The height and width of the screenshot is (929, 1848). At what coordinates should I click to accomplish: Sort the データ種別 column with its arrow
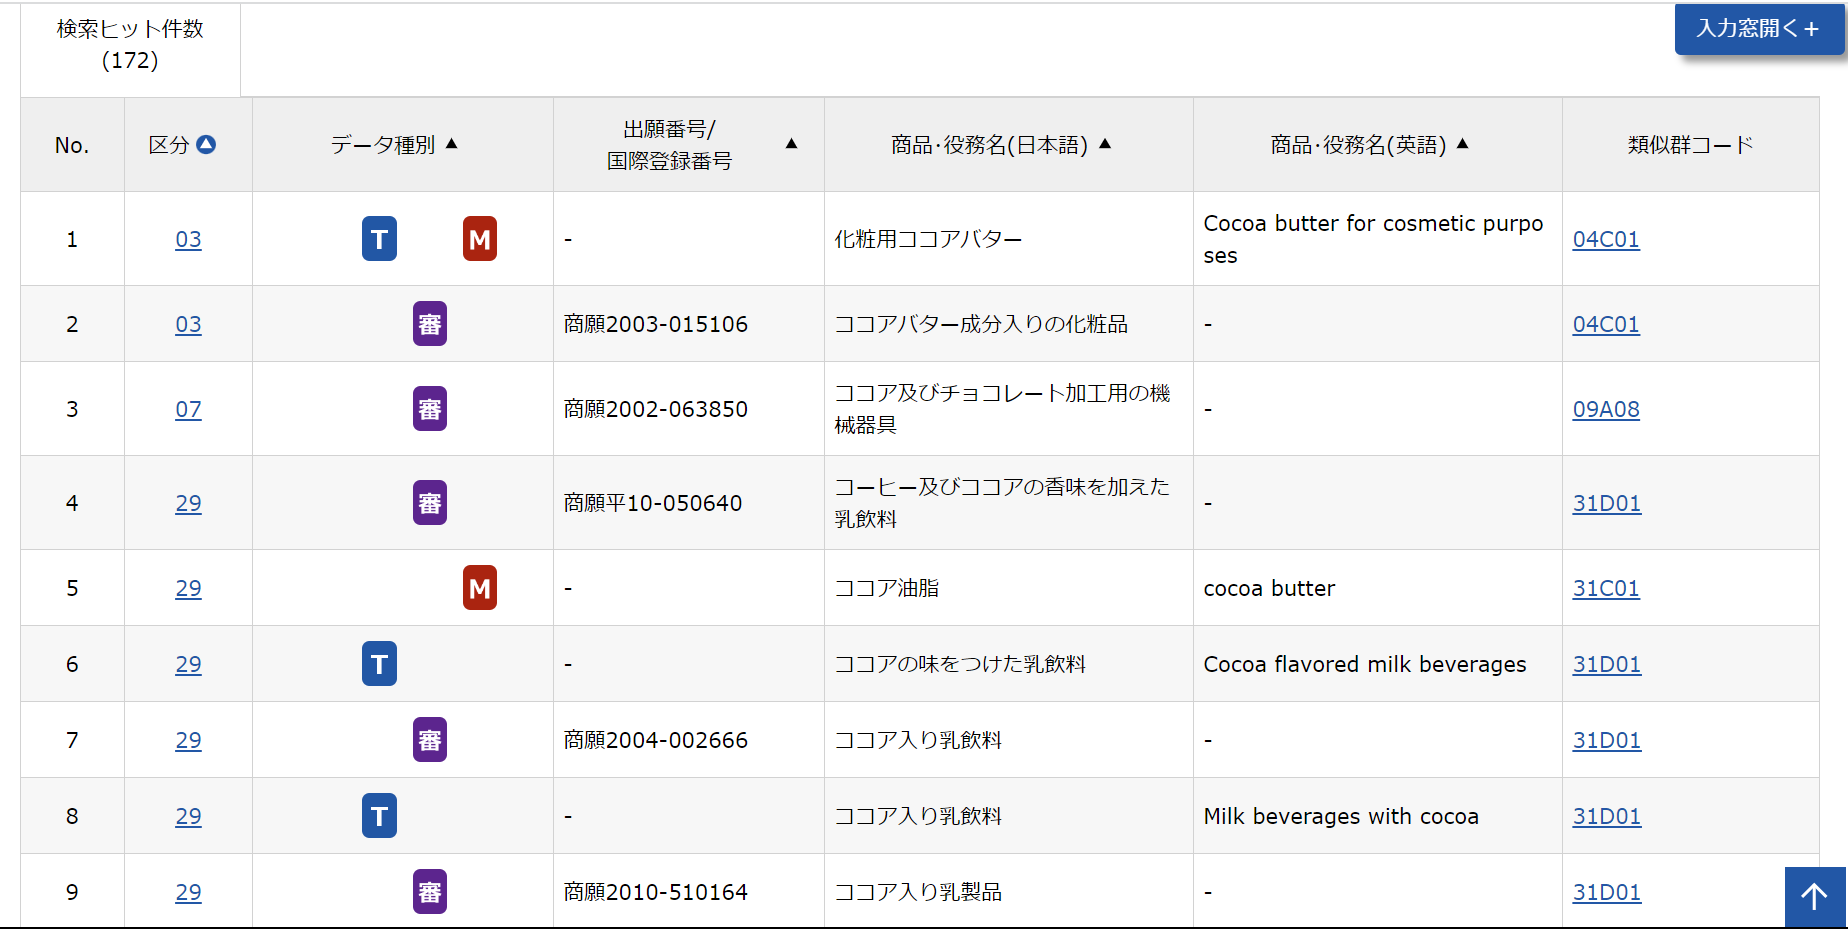click(x=452, y=144)
